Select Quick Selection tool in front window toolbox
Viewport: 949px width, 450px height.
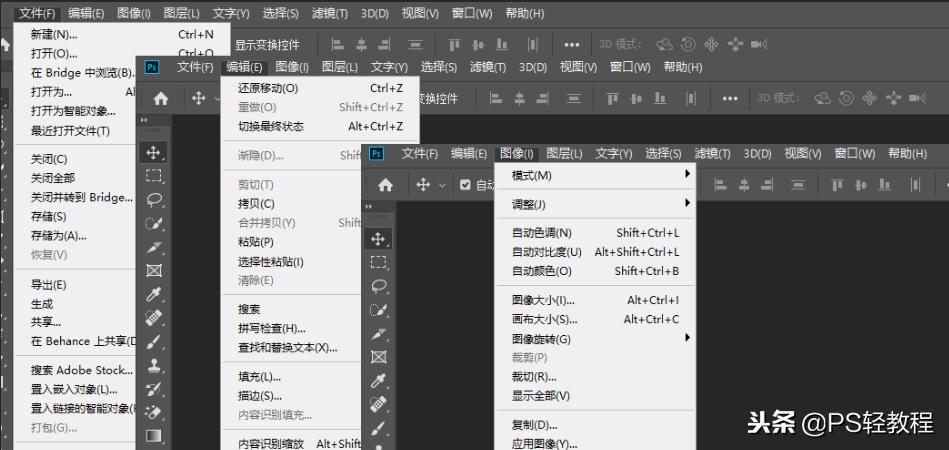click(379, 310)
